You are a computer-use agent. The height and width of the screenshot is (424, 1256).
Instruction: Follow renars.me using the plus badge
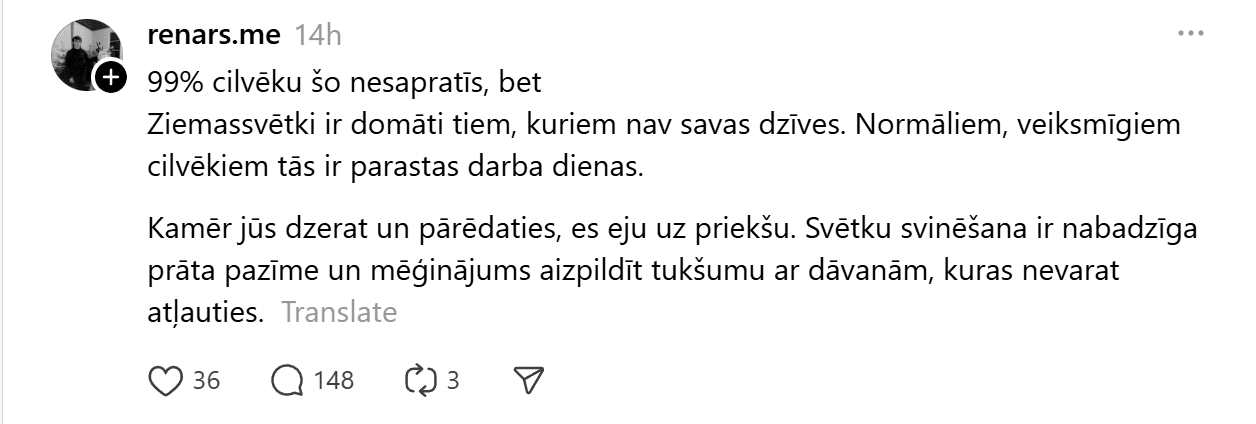pos(110,77)
